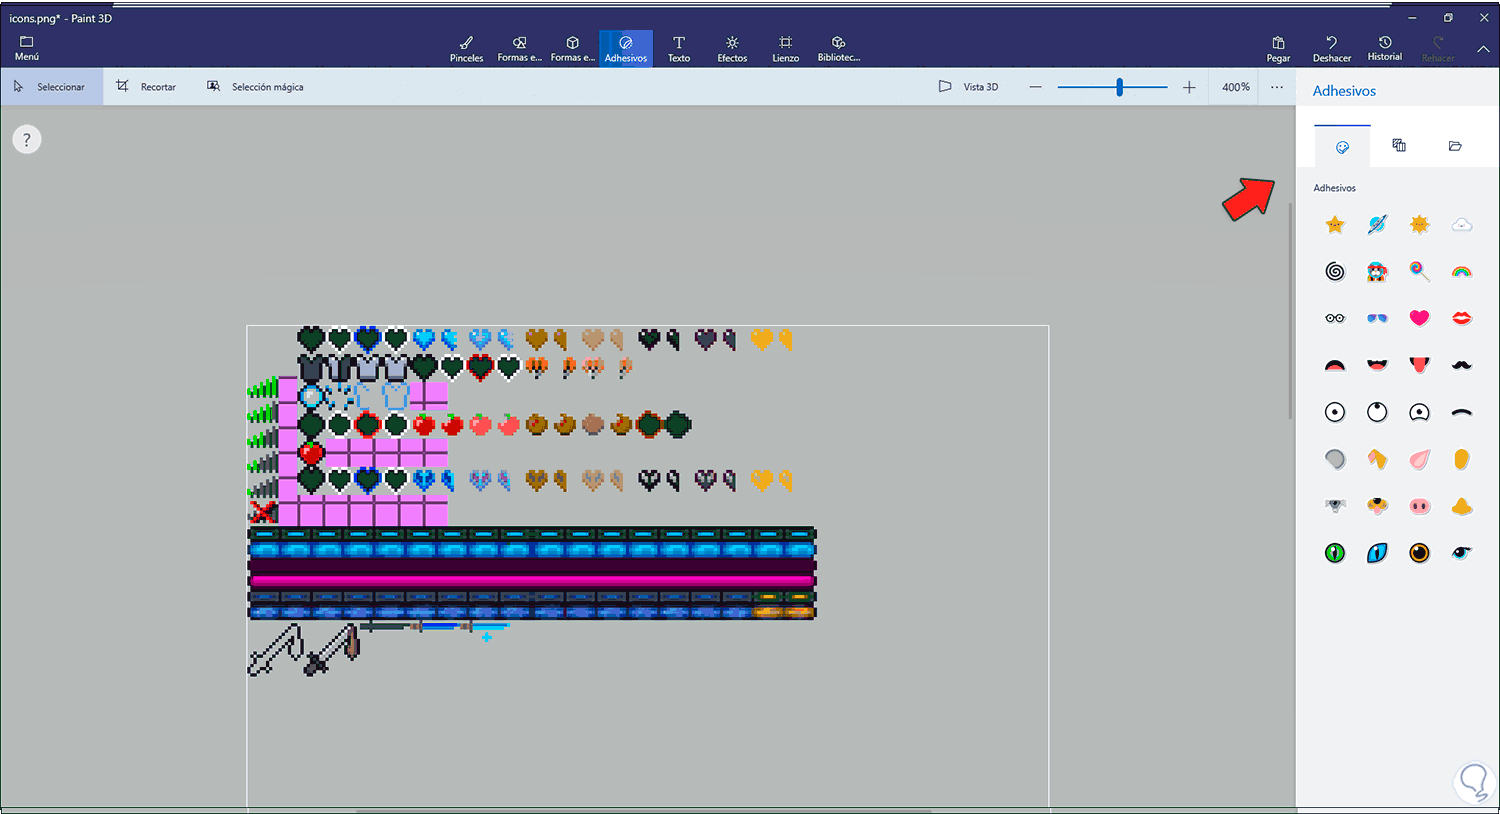The image size is (1500, 814).
Task: Select the eyebrow sticker
Action: coord(1462,412)
